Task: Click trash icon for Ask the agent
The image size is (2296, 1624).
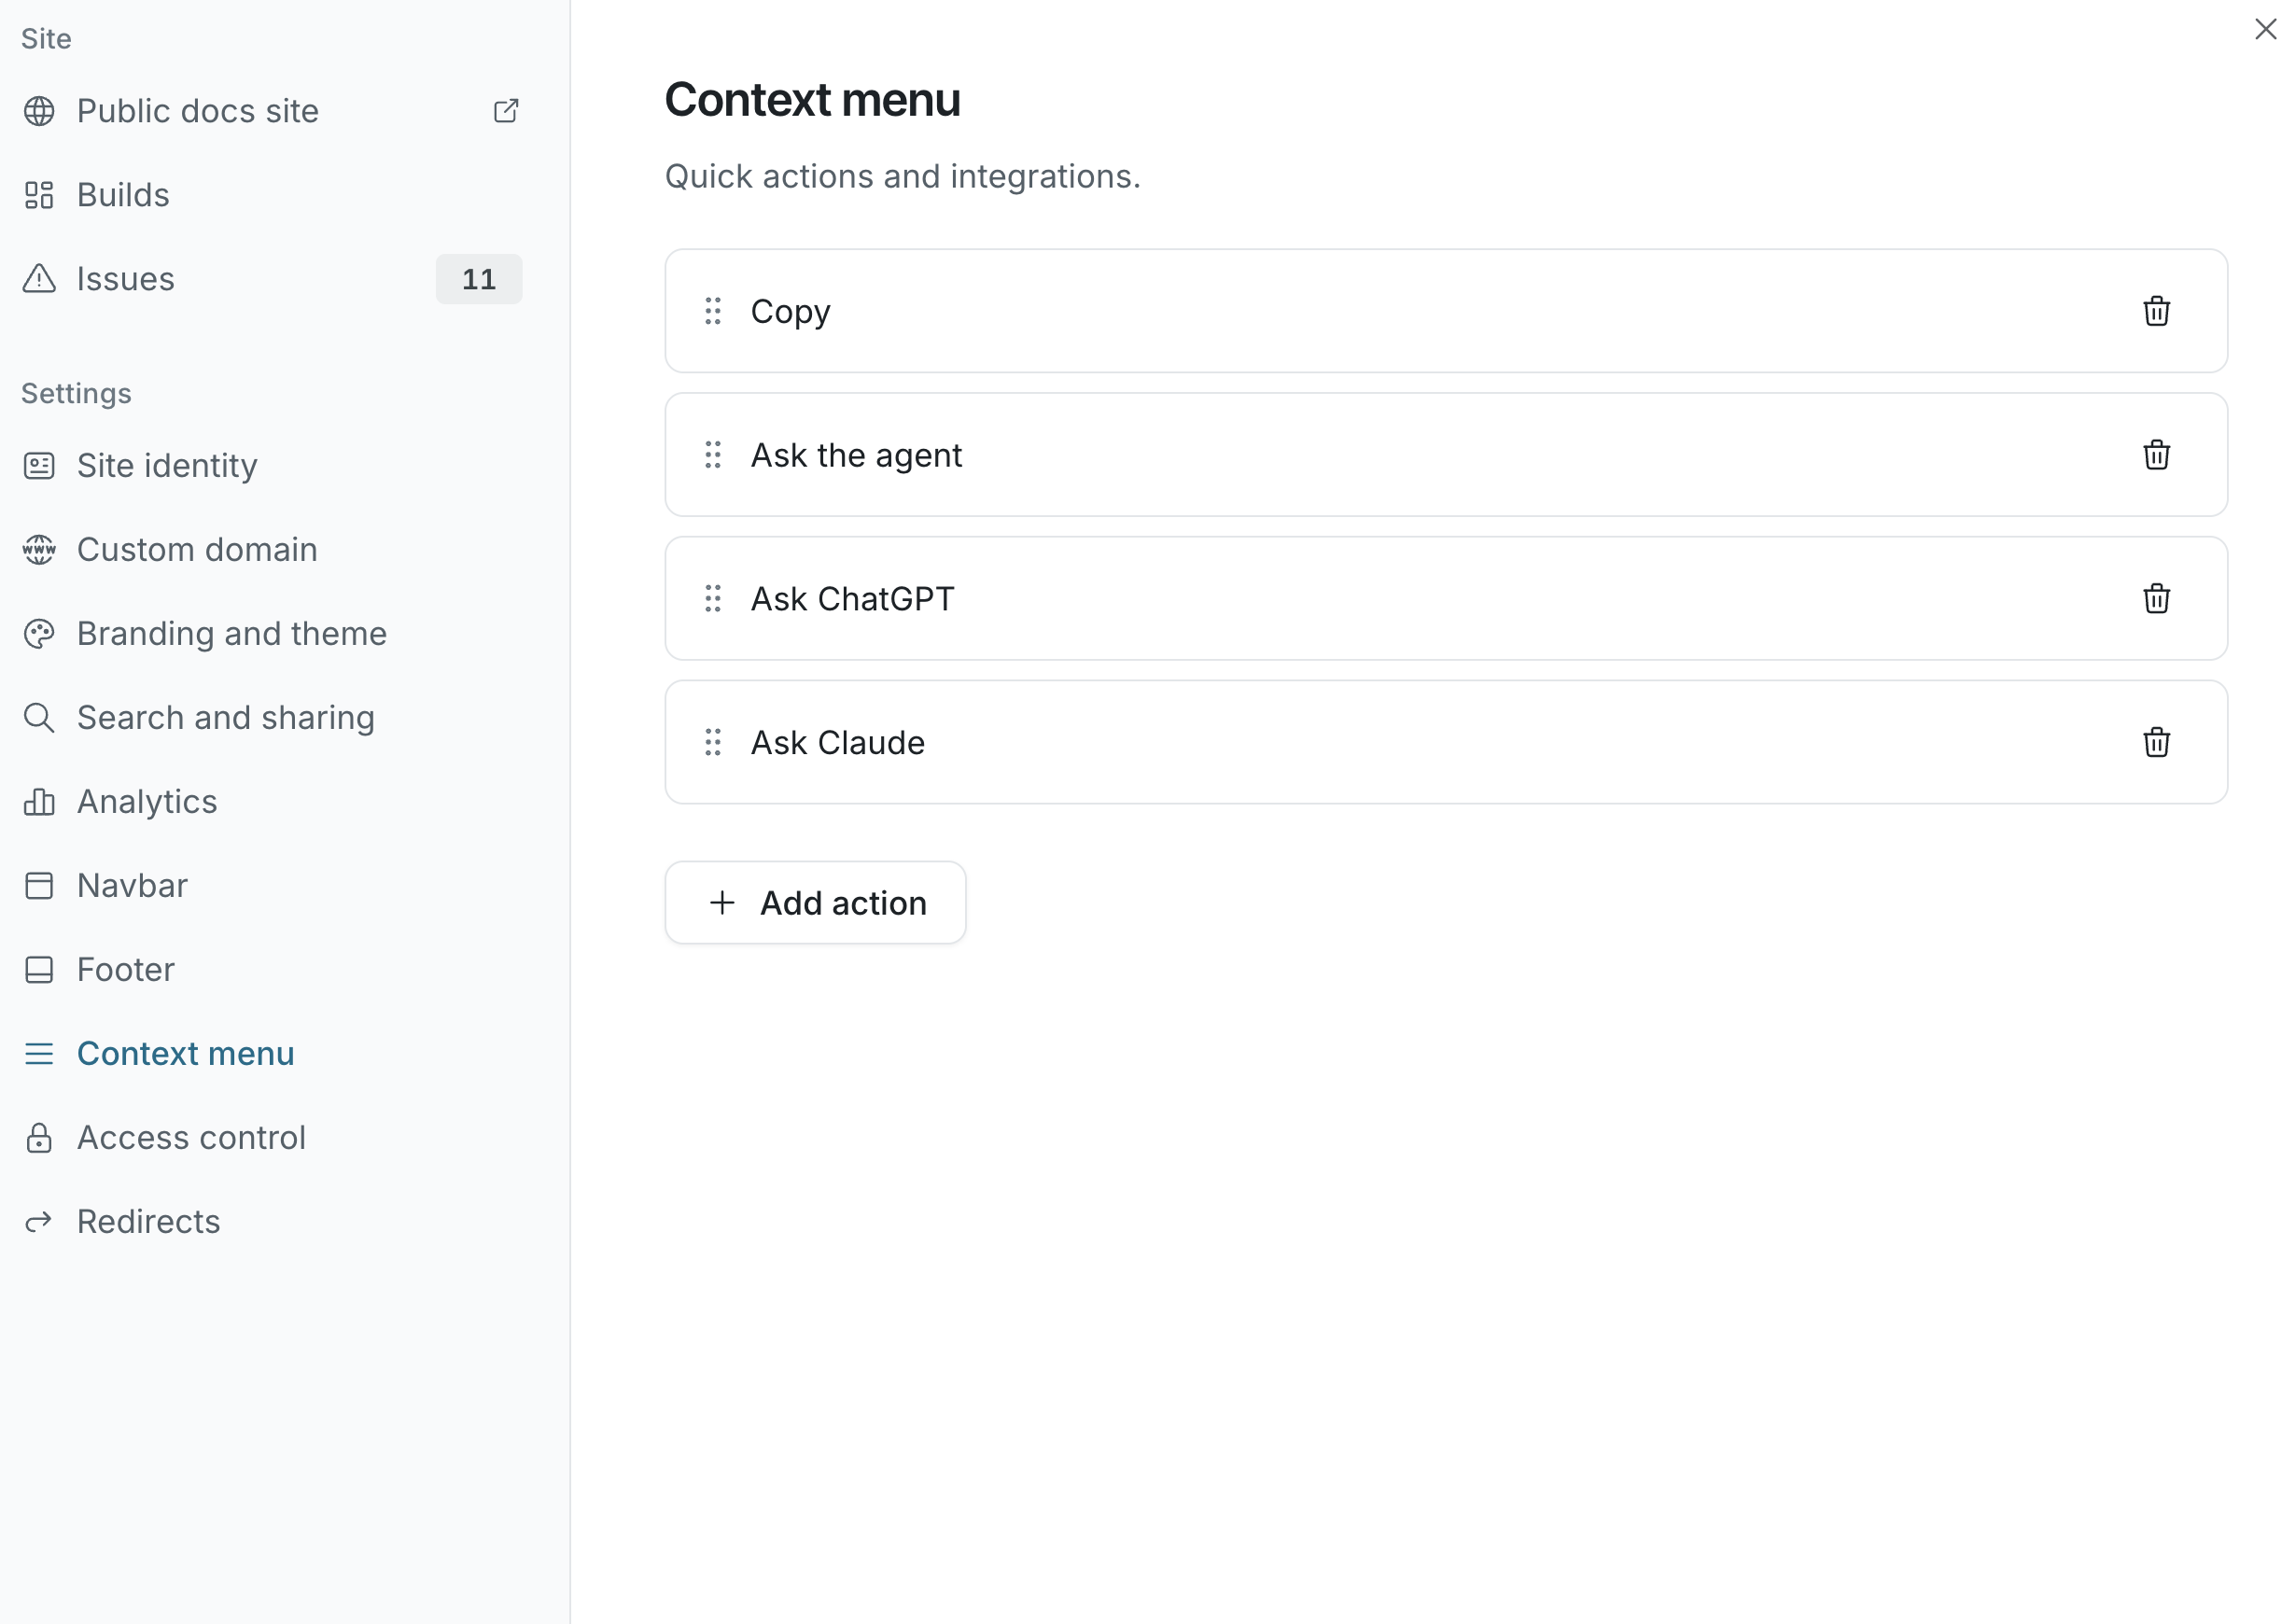Action: point(2156,455)
